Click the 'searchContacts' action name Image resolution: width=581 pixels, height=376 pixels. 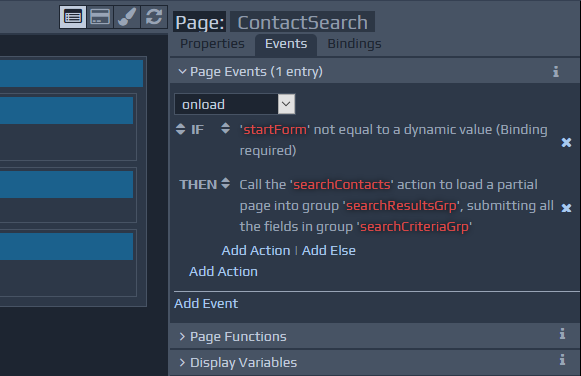pyautogui.click(x=342, y=184)
